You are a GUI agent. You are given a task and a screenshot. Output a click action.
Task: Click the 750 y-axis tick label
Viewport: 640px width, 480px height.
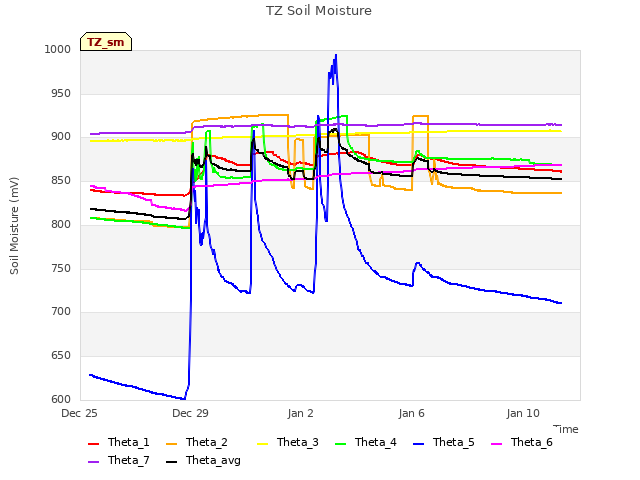click(x=61, y=269)
